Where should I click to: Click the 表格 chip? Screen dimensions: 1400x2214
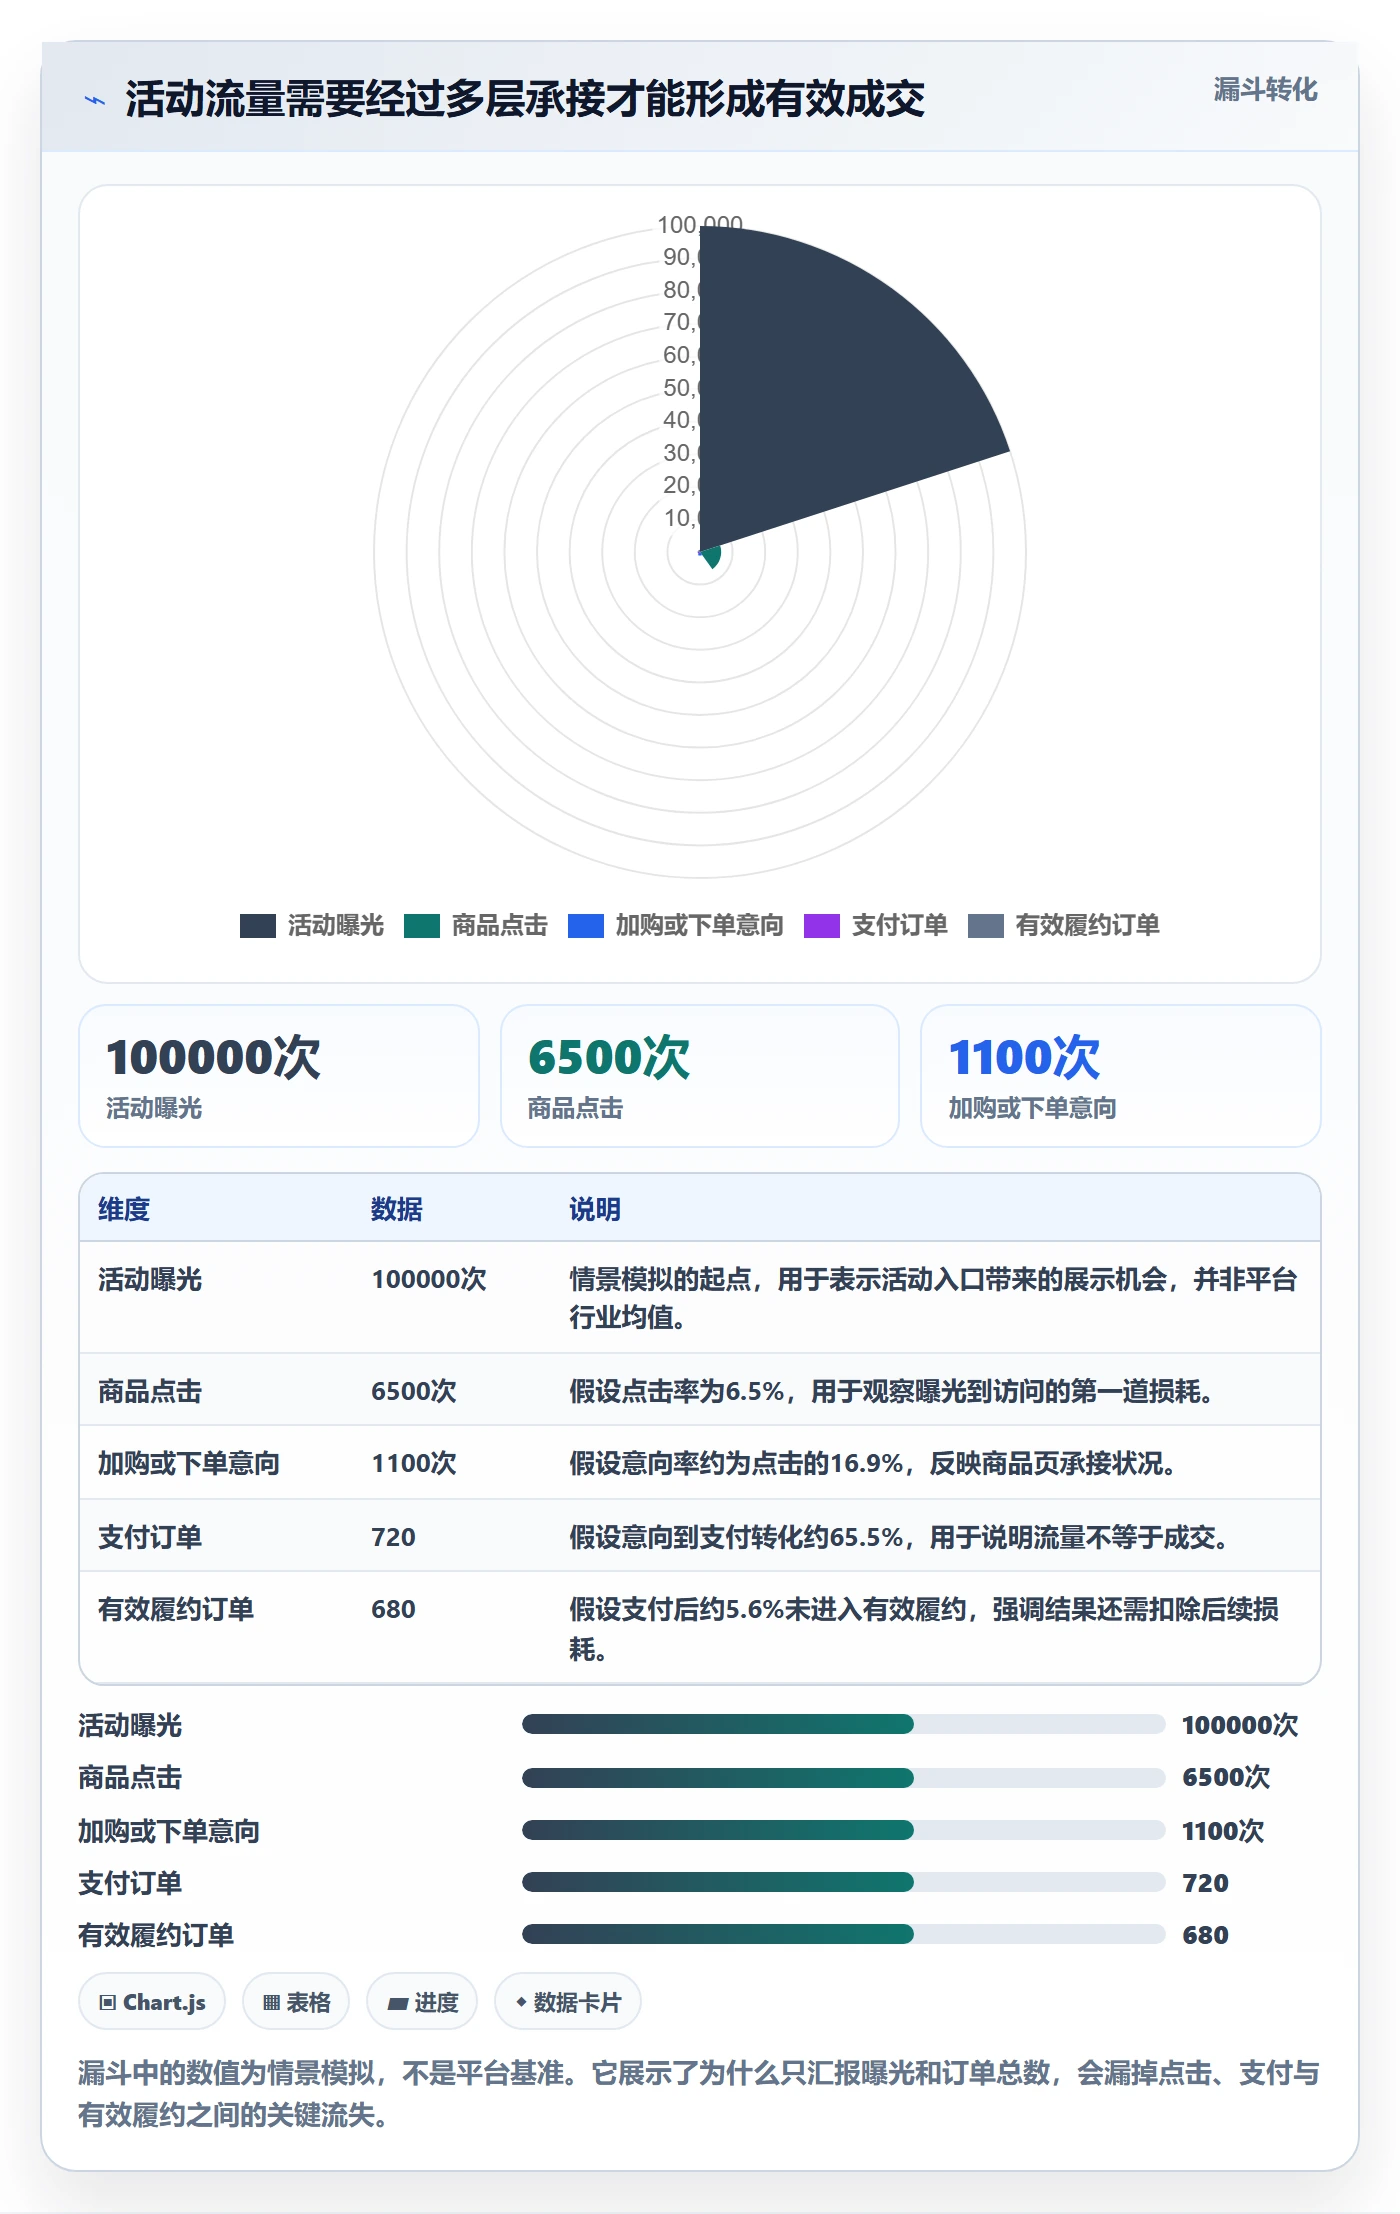pos(296,2002)
